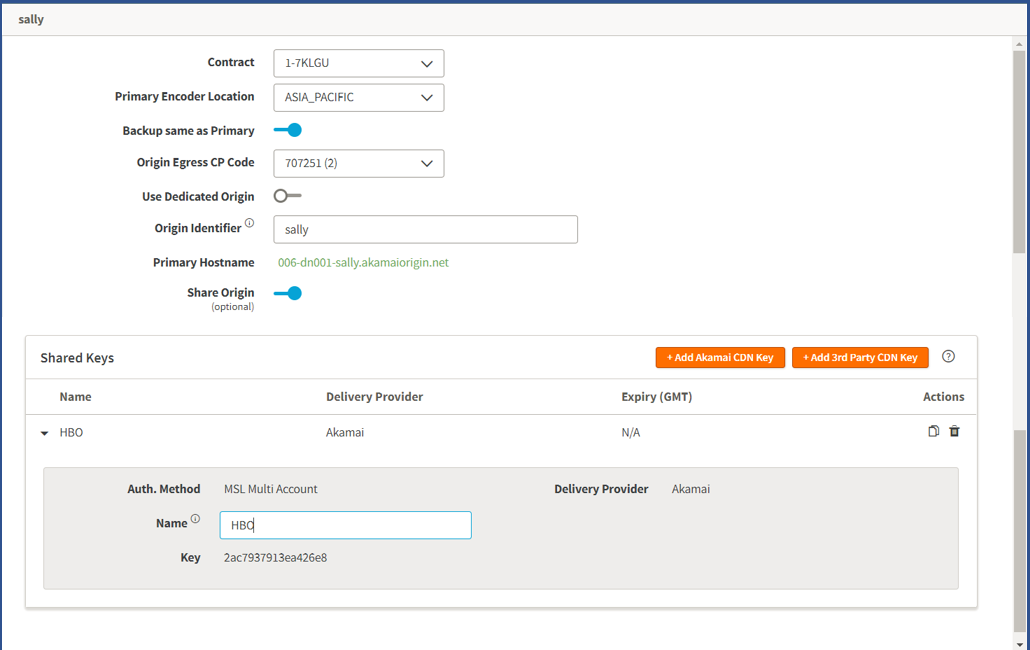Expand the Origin Egress CP Code dropdown
Viewport: 1030px width, 650px height.
(358, 163)
